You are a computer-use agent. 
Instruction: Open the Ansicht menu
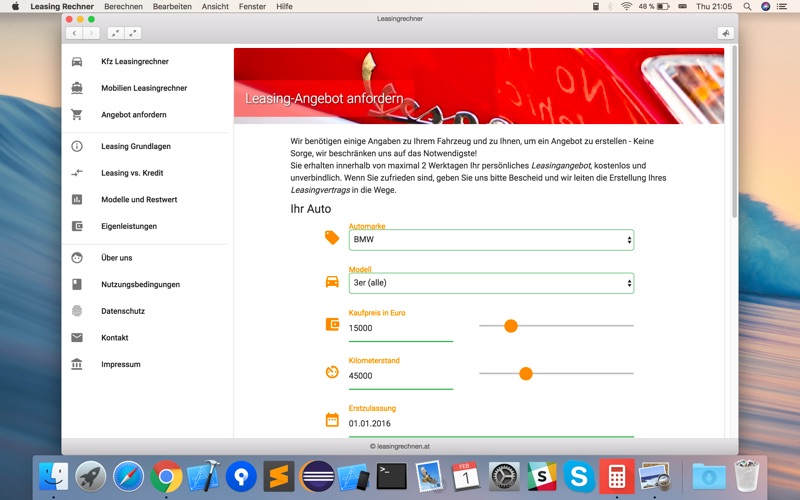[x=215, y=6]
